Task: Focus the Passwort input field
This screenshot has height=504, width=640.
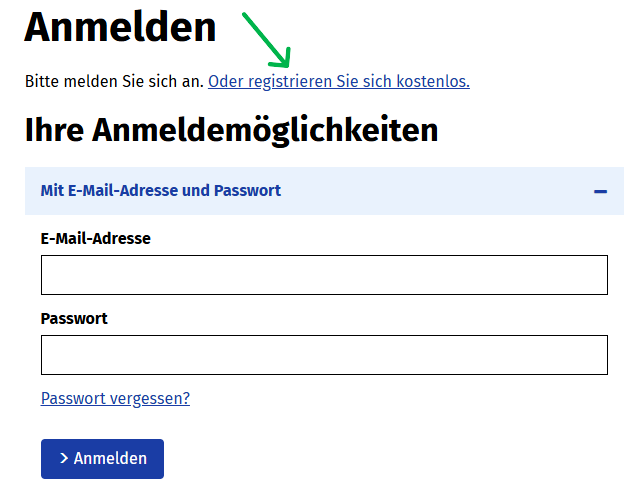Action: point(324,355)
